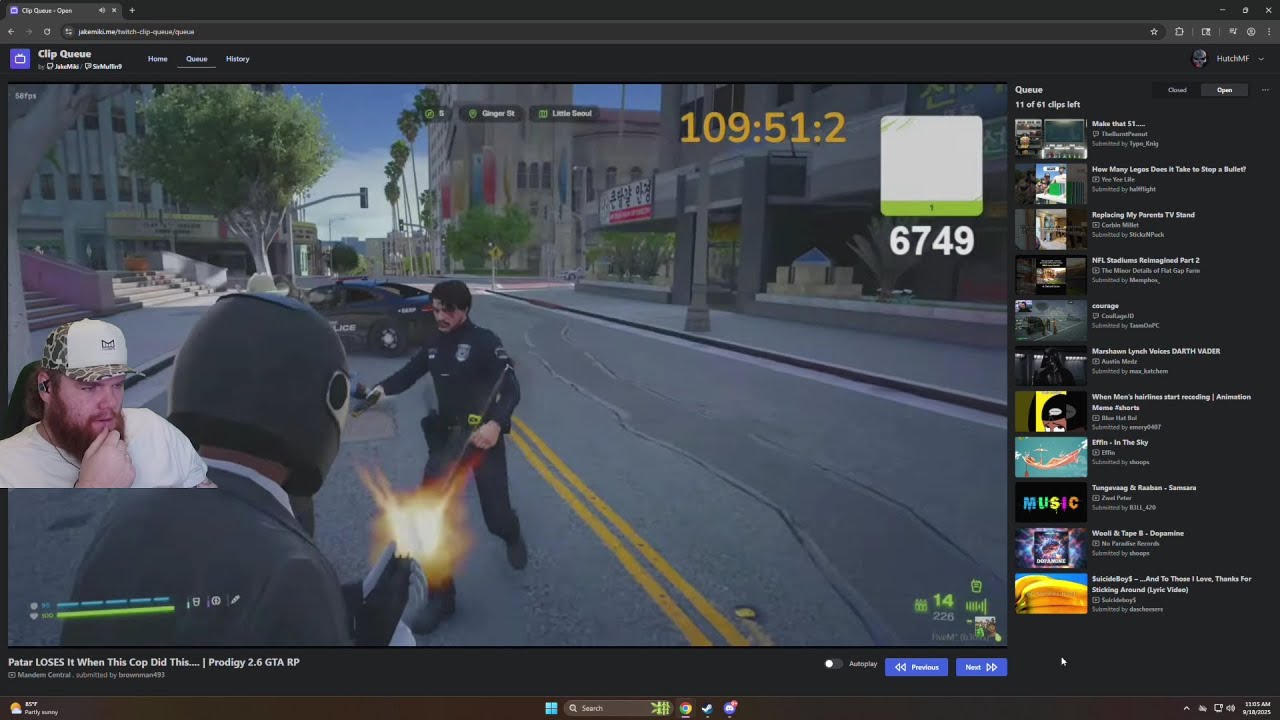Screen dimensions: 1280x720
Task: Set the queue to Open
Action: [x=1224, y=90]
